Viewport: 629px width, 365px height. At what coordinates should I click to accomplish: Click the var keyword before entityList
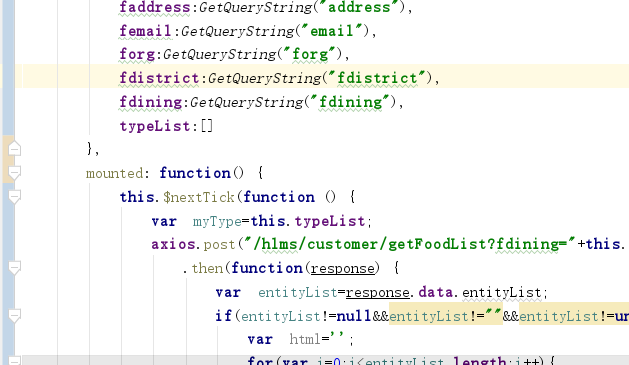[x=228, y=292]
